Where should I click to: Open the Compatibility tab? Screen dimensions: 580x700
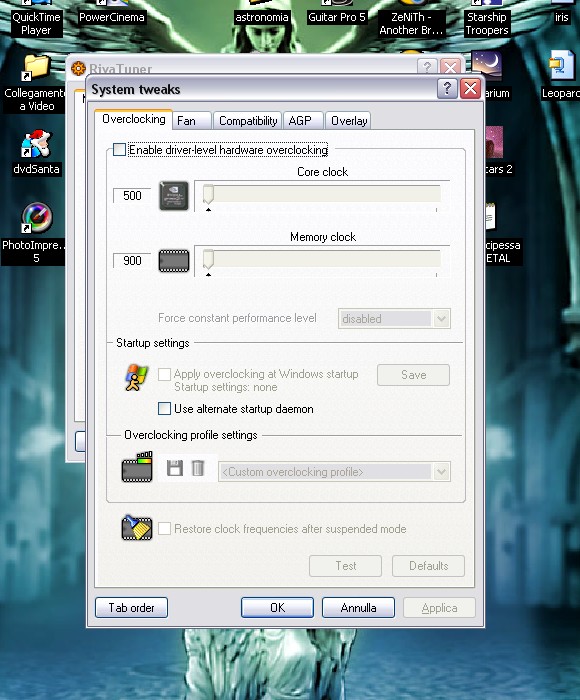click(x=247, y=121)
